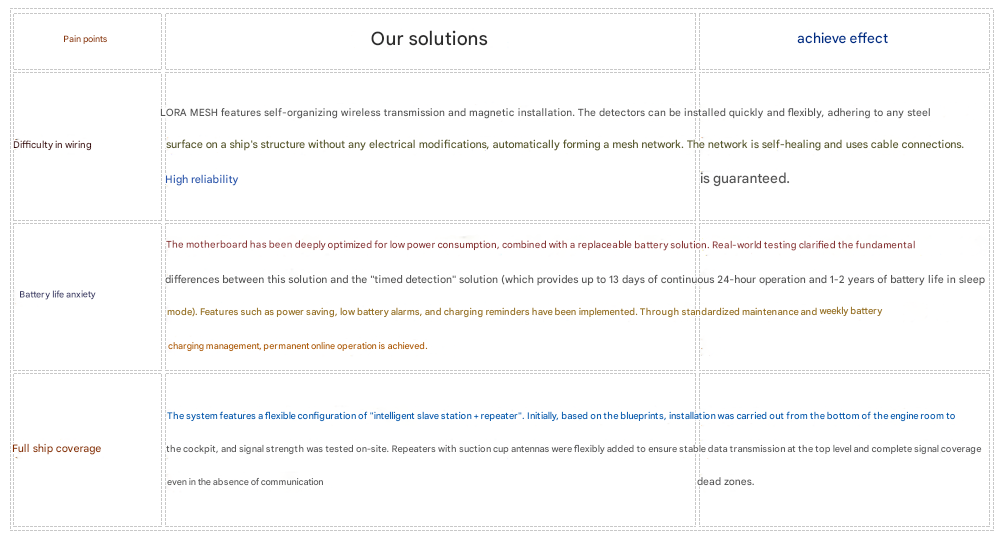Image resolution: width=1006 pixels, height=540 pixels.
Task: Click the "charging management, permanent online" line
Action: 297,346
